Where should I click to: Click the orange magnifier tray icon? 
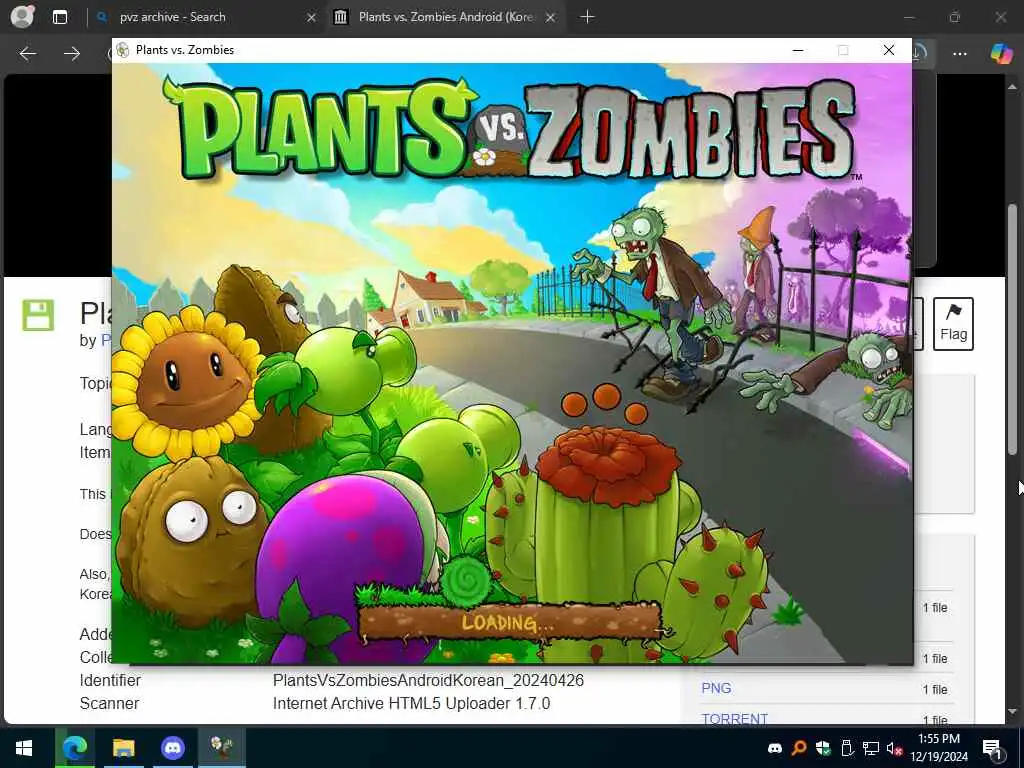[799, 748]
